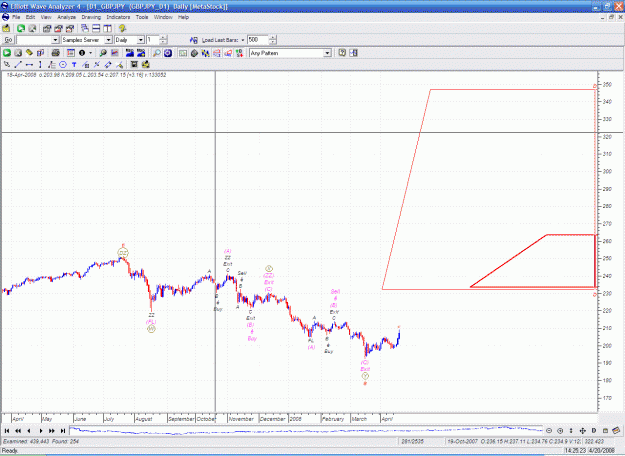Open the Help menu

click(x=183, y=17)
